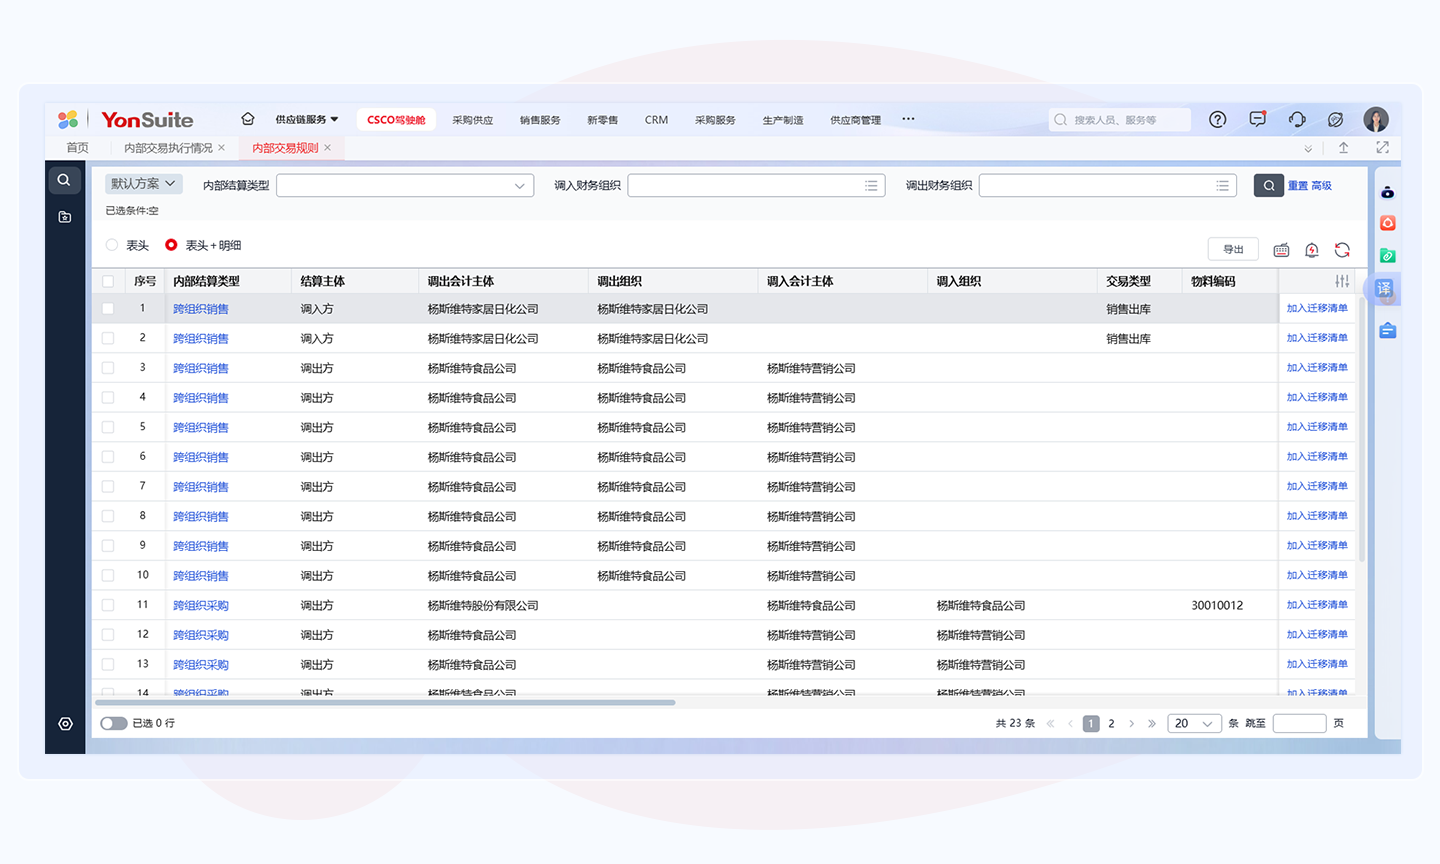Click the refresh icon above the table
The image size is (1440, 864).
[x=1342, y=250]
